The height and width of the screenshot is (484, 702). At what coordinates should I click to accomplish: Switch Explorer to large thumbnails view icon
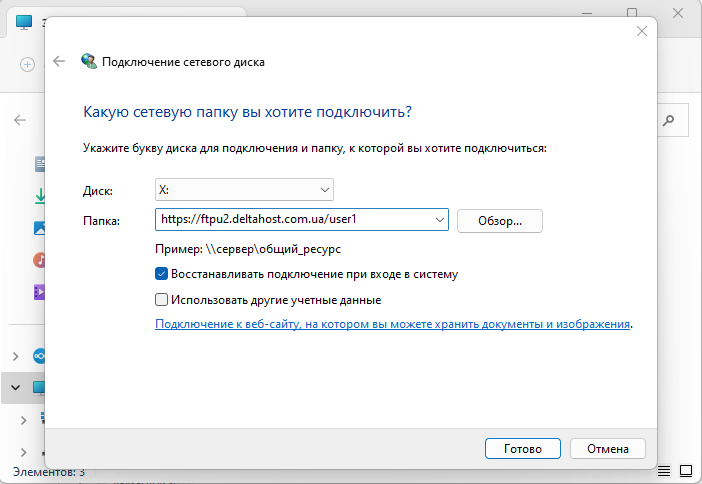pos(686,471)
